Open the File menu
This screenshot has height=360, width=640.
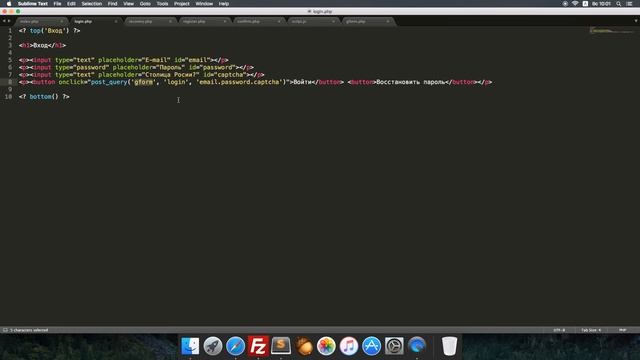coord(58,4)
